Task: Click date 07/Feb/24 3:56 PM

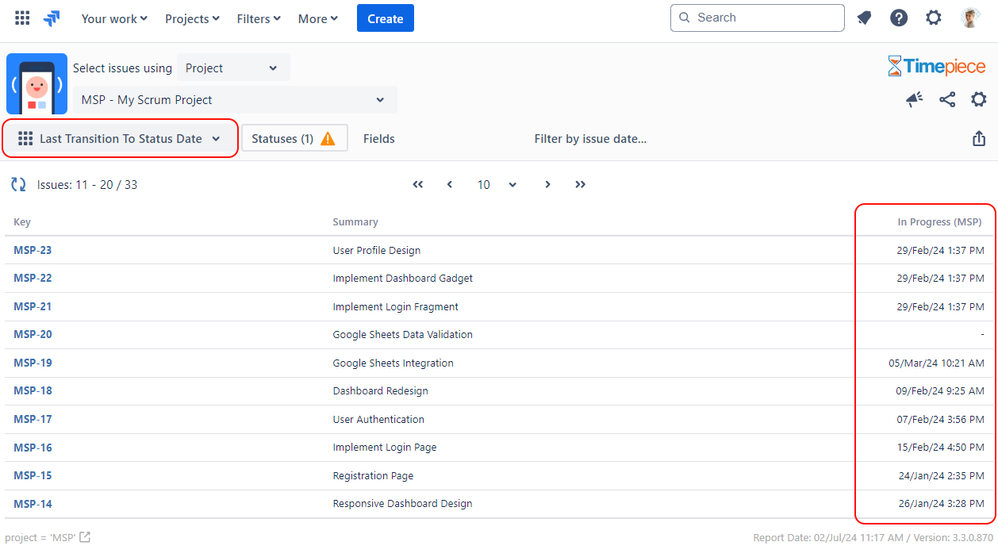Action: tap(940, 420)
